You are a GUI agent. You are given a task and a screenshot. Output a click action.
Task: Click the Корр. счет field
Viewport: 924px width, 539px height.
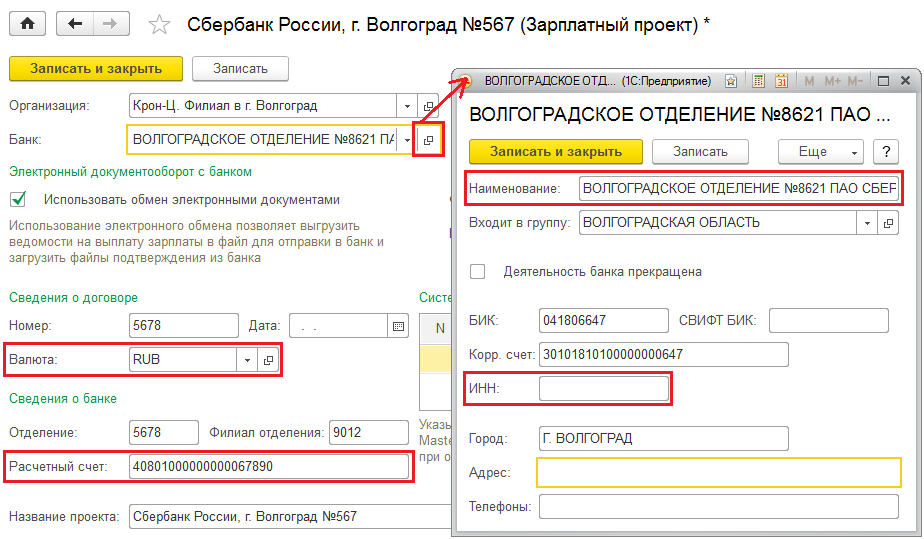point(664,355)
